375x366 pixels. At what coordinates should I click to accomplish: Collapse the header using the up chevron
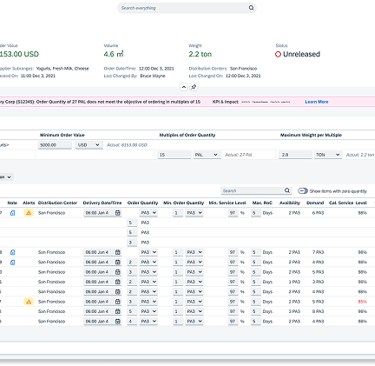click(184, 87)
